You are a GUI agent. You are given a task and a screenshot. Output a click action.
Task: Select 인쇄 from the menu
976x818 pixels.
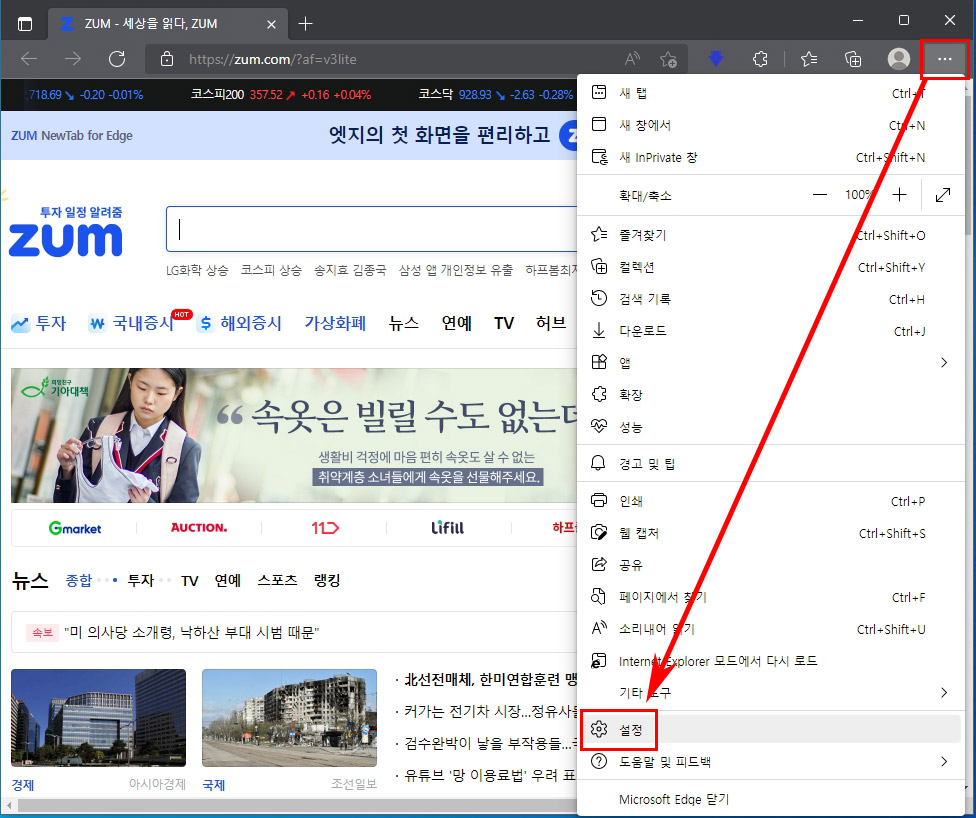pyautogui.click(x=771, y=501)
